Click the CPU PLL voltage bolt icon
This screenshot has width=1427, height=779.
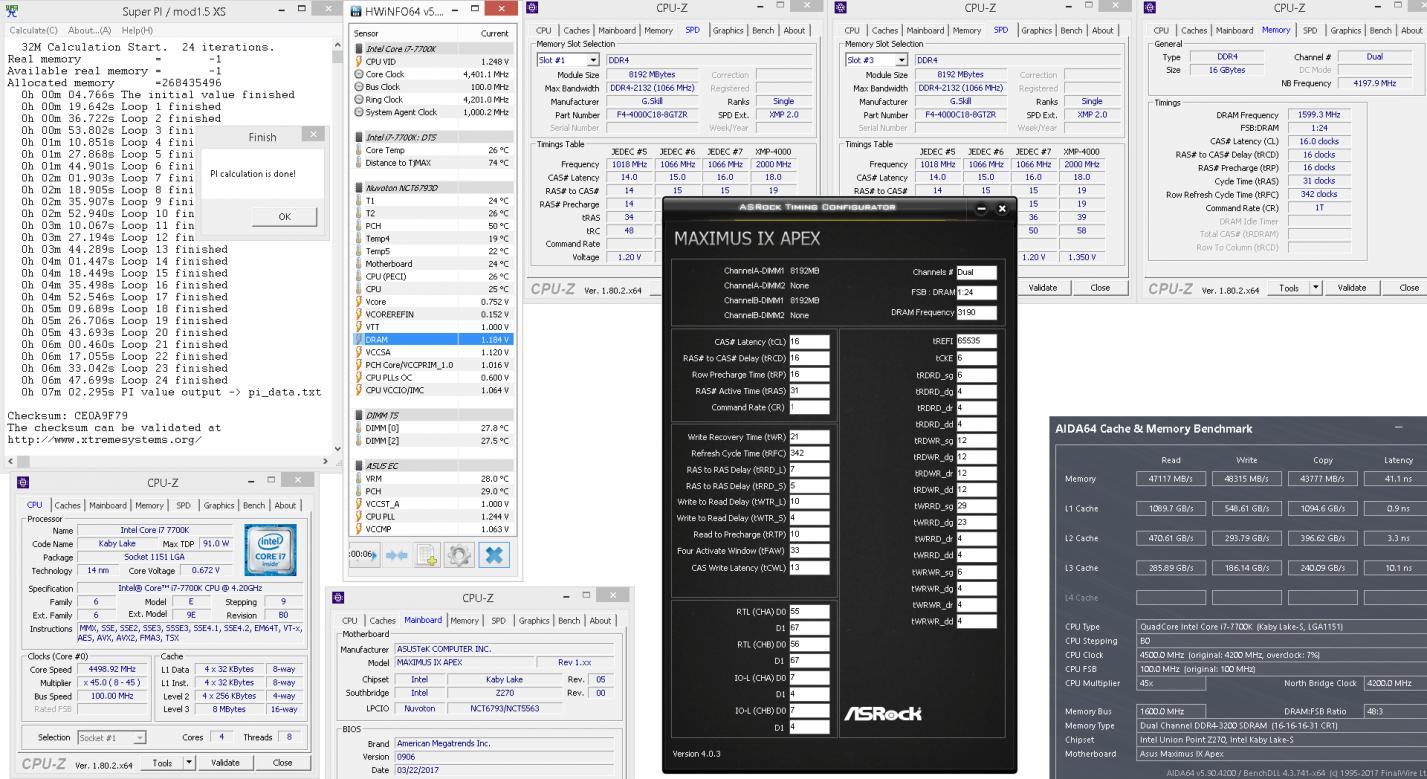(359, 516)
